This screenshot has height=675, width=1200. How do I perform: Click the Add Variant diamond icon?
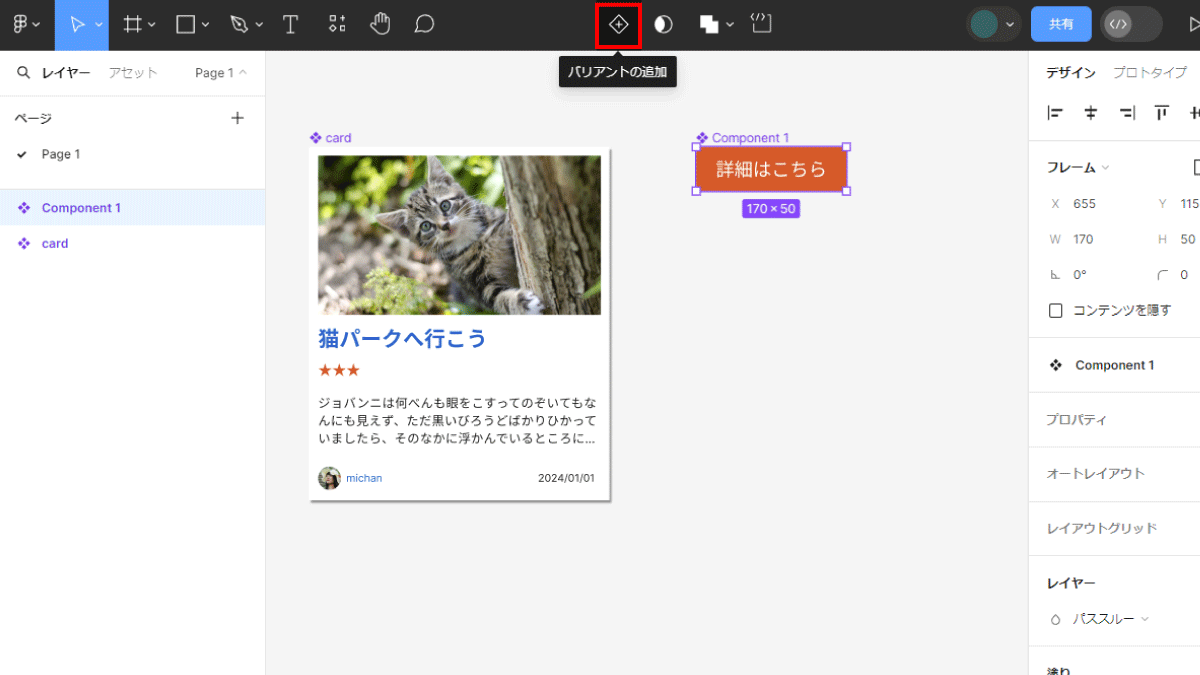click(618, 24)
